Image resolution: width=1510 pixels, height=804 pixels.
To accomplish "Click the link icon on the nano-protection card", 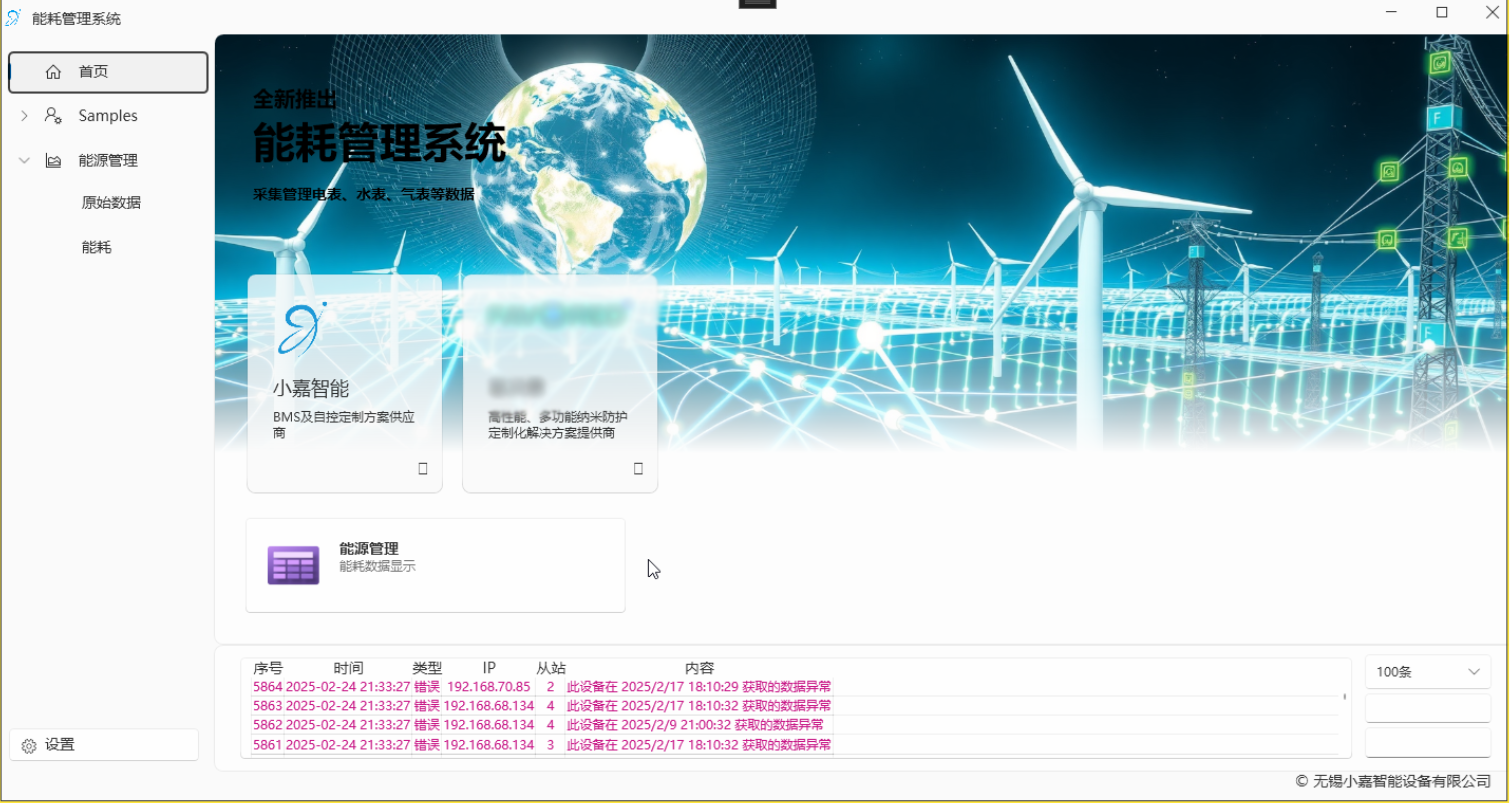I will click(639, 468).
